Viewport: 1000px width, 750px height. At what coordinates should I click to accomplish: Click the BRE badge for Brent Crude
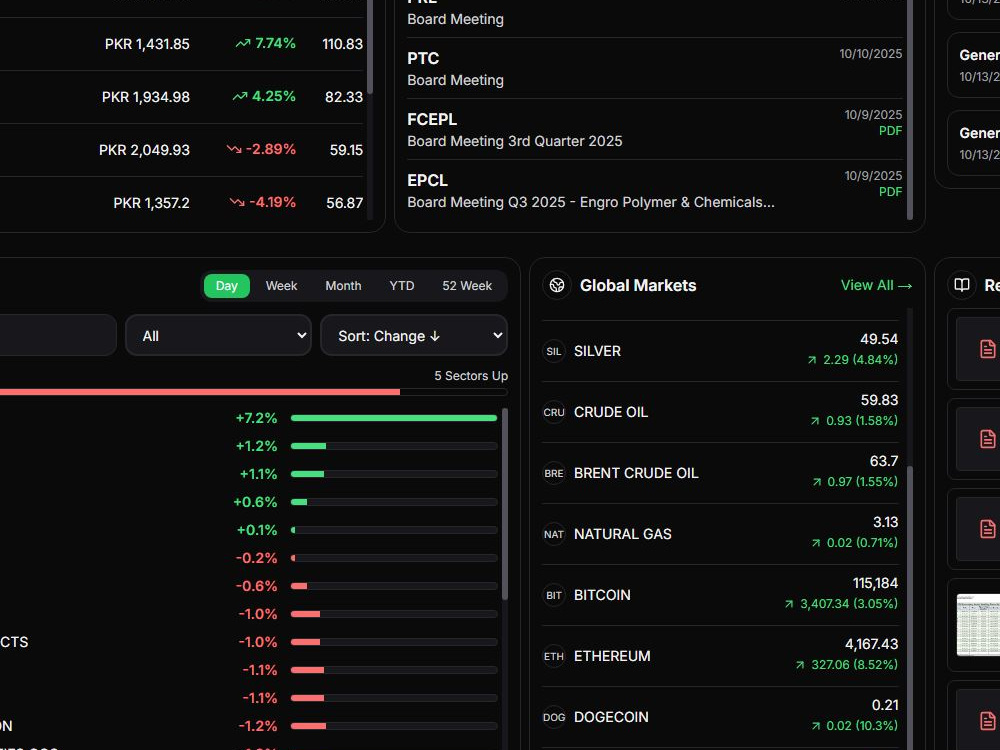554,473
